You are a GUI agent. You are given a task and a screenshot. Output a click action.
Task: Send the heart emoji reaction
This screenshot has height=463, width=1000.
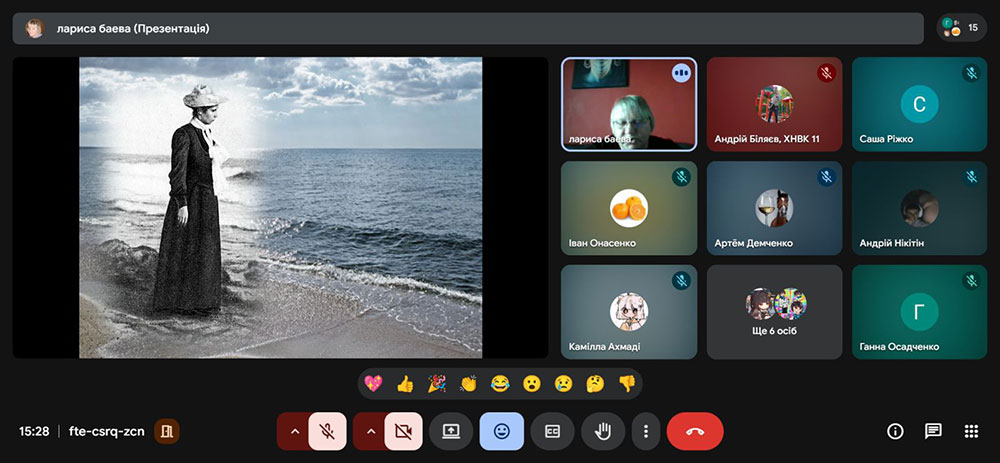[x=374, y=383]
